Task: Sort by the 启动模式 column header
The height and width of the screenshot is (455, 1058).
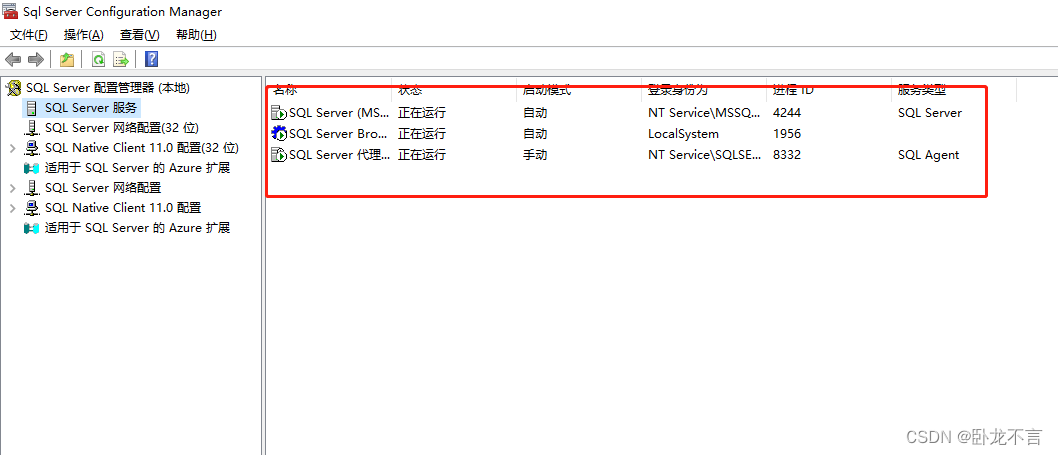Action: (547, 90)
